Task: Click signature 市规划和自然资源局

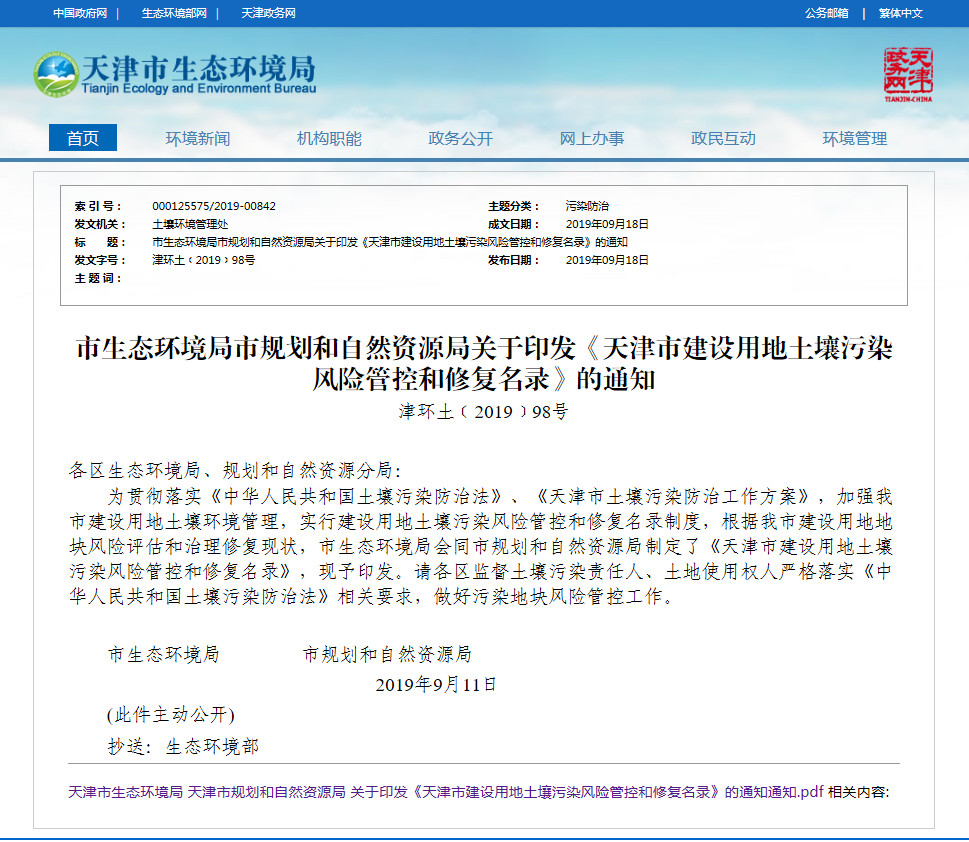Action: [387, 654]
